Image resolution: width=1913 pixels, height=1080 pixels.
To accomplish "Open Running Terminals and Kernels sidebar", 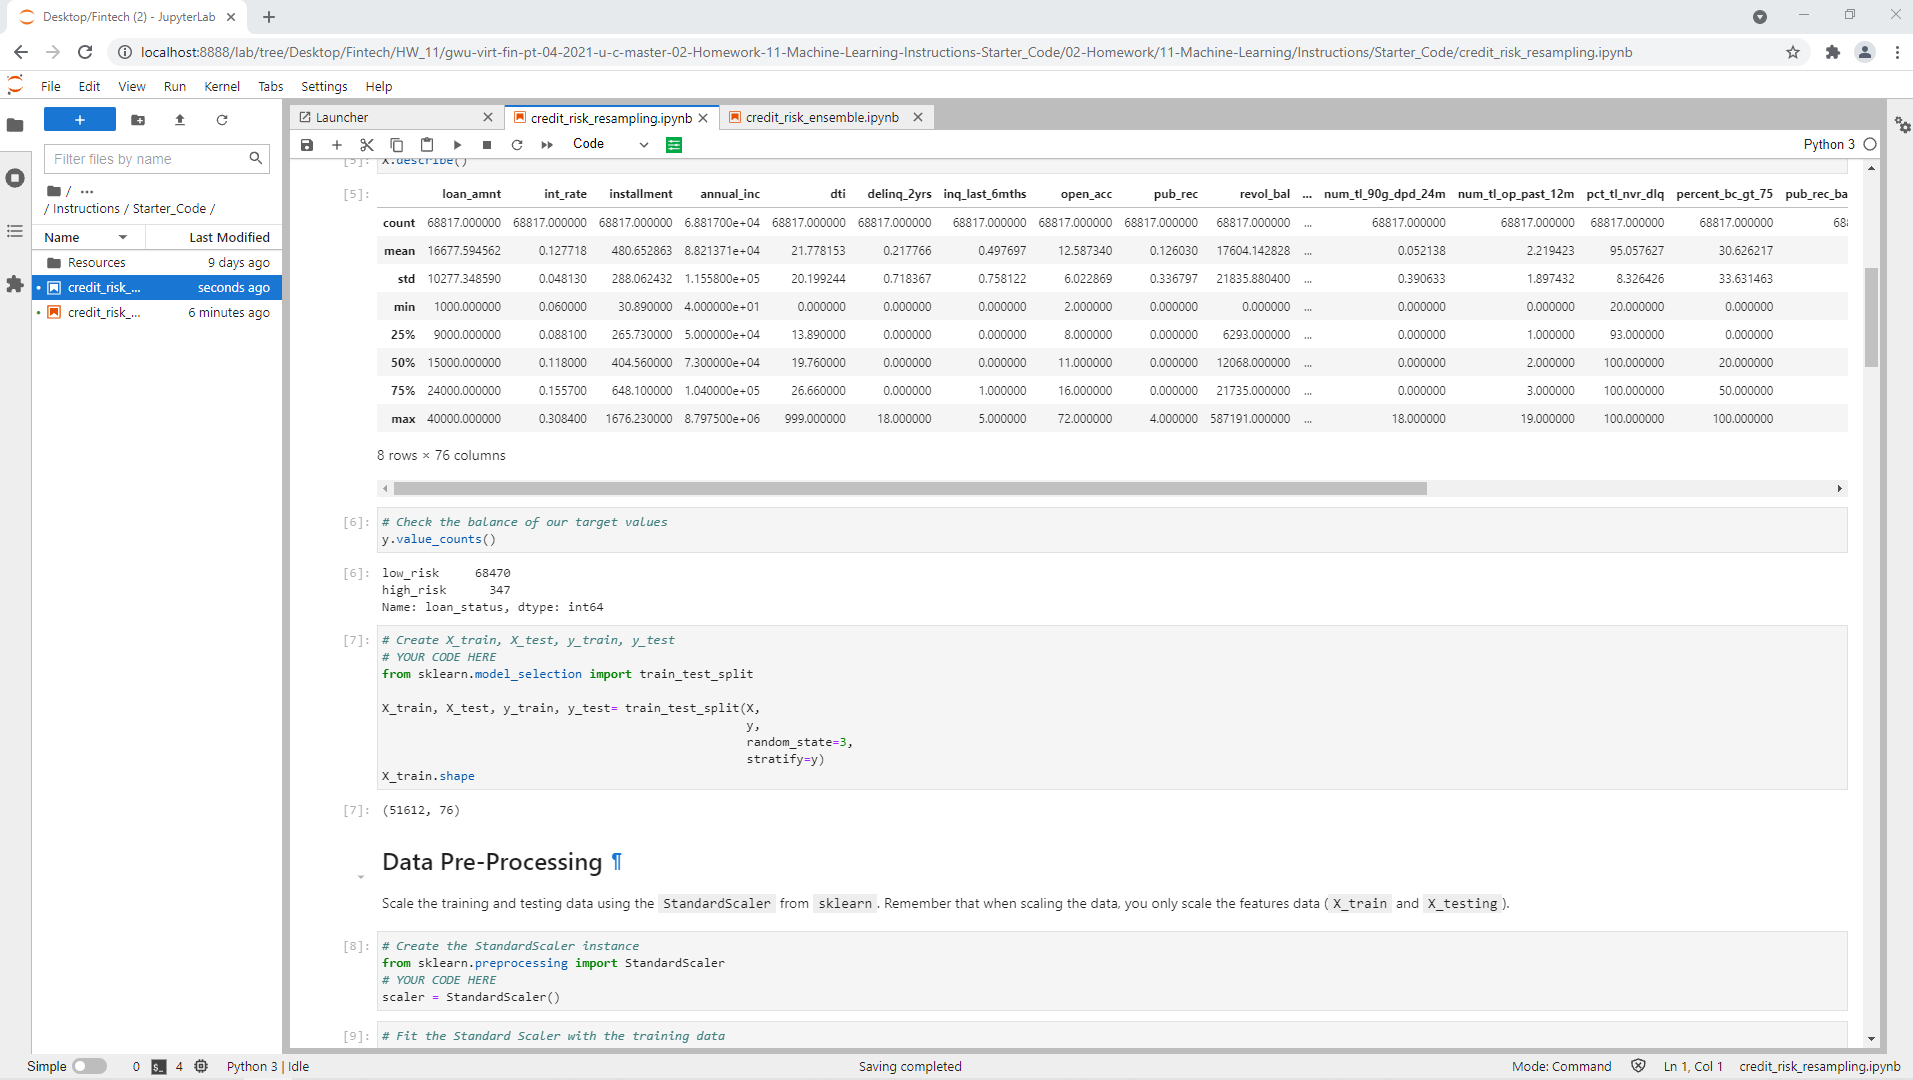I will 15,178.
